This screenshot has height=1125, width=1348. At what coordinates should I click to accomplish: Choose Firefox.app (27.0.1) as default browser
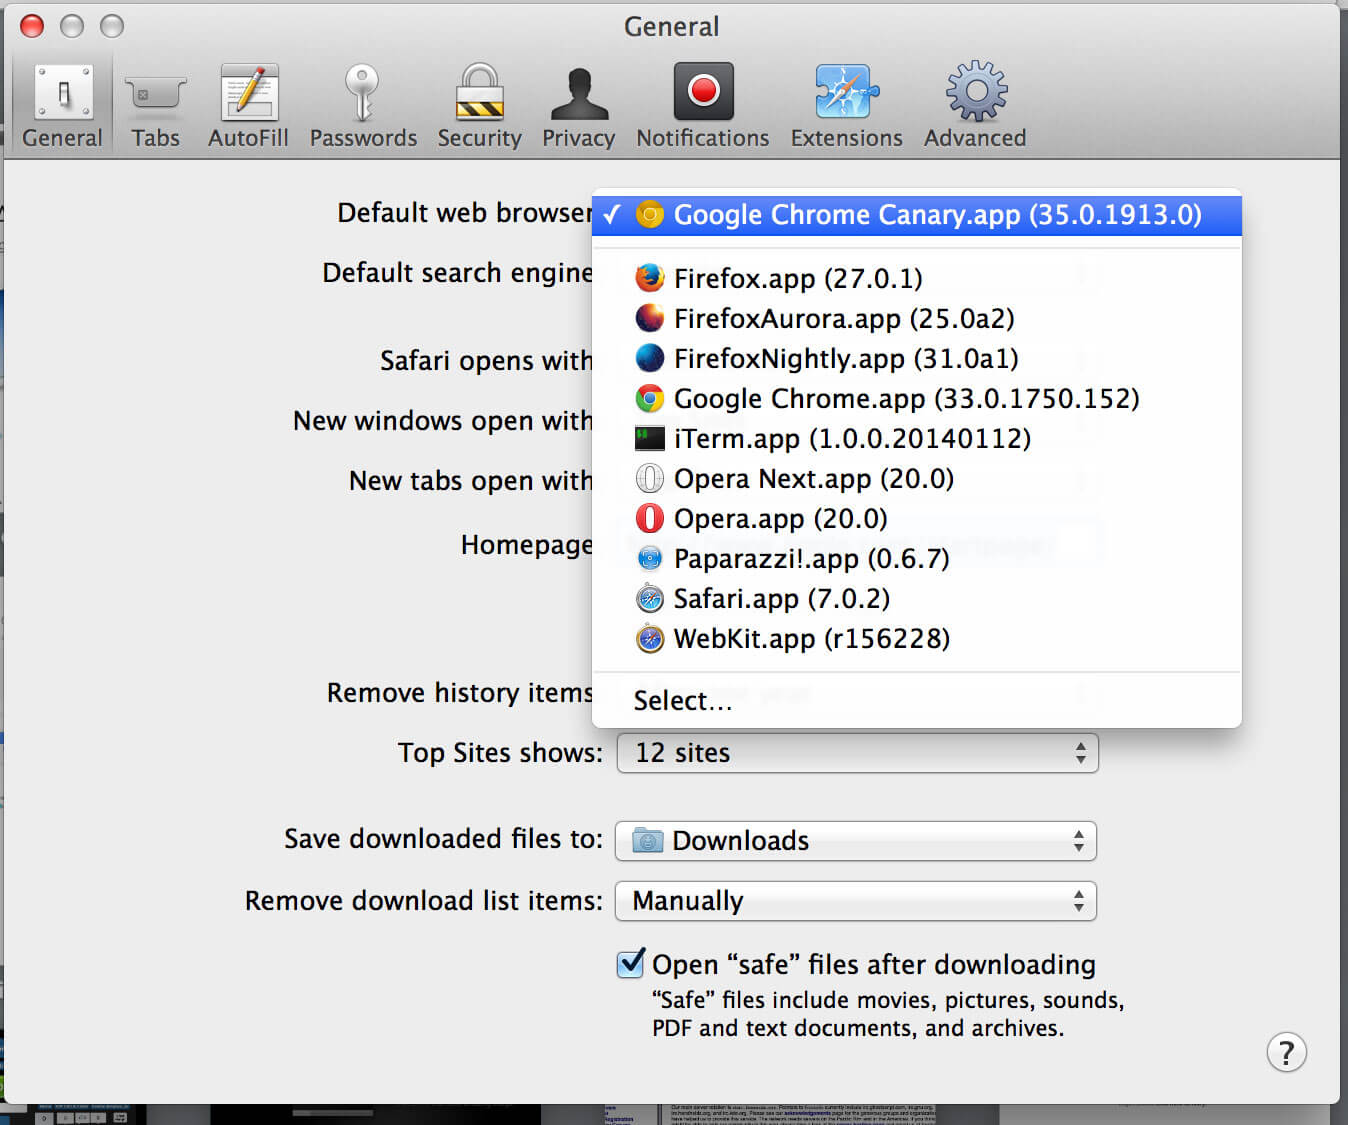[x=917, y=278]
